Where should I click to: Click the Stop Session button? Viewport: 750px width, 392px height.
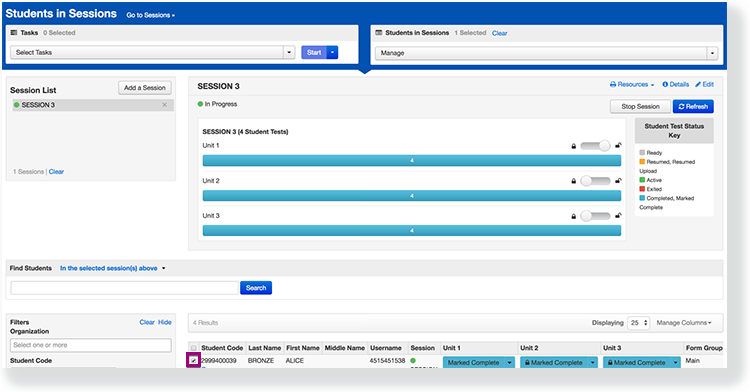(640, 107)
